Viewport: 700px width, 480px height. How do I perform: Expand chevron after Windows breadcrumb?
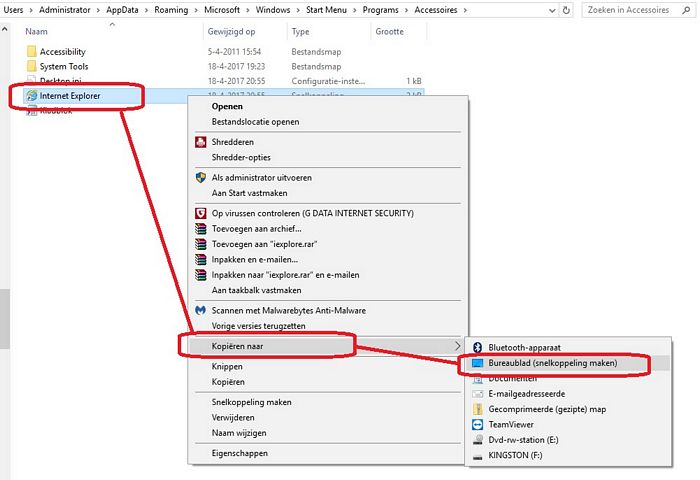tap(298, 10)
